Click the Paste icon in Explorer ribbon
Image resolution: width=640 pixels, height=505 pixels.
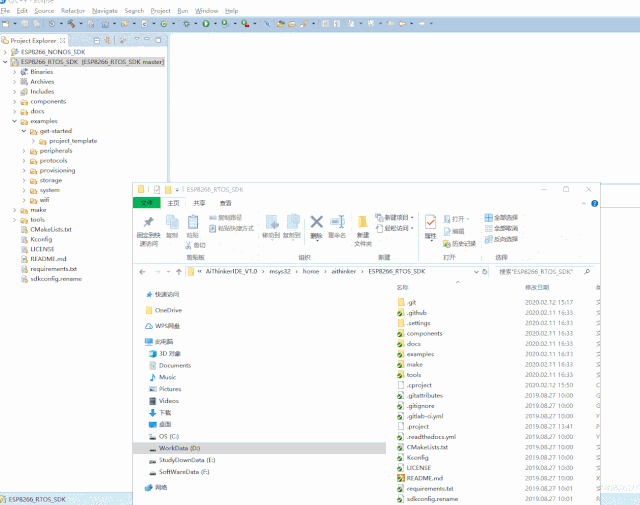(x=193, y=222)
